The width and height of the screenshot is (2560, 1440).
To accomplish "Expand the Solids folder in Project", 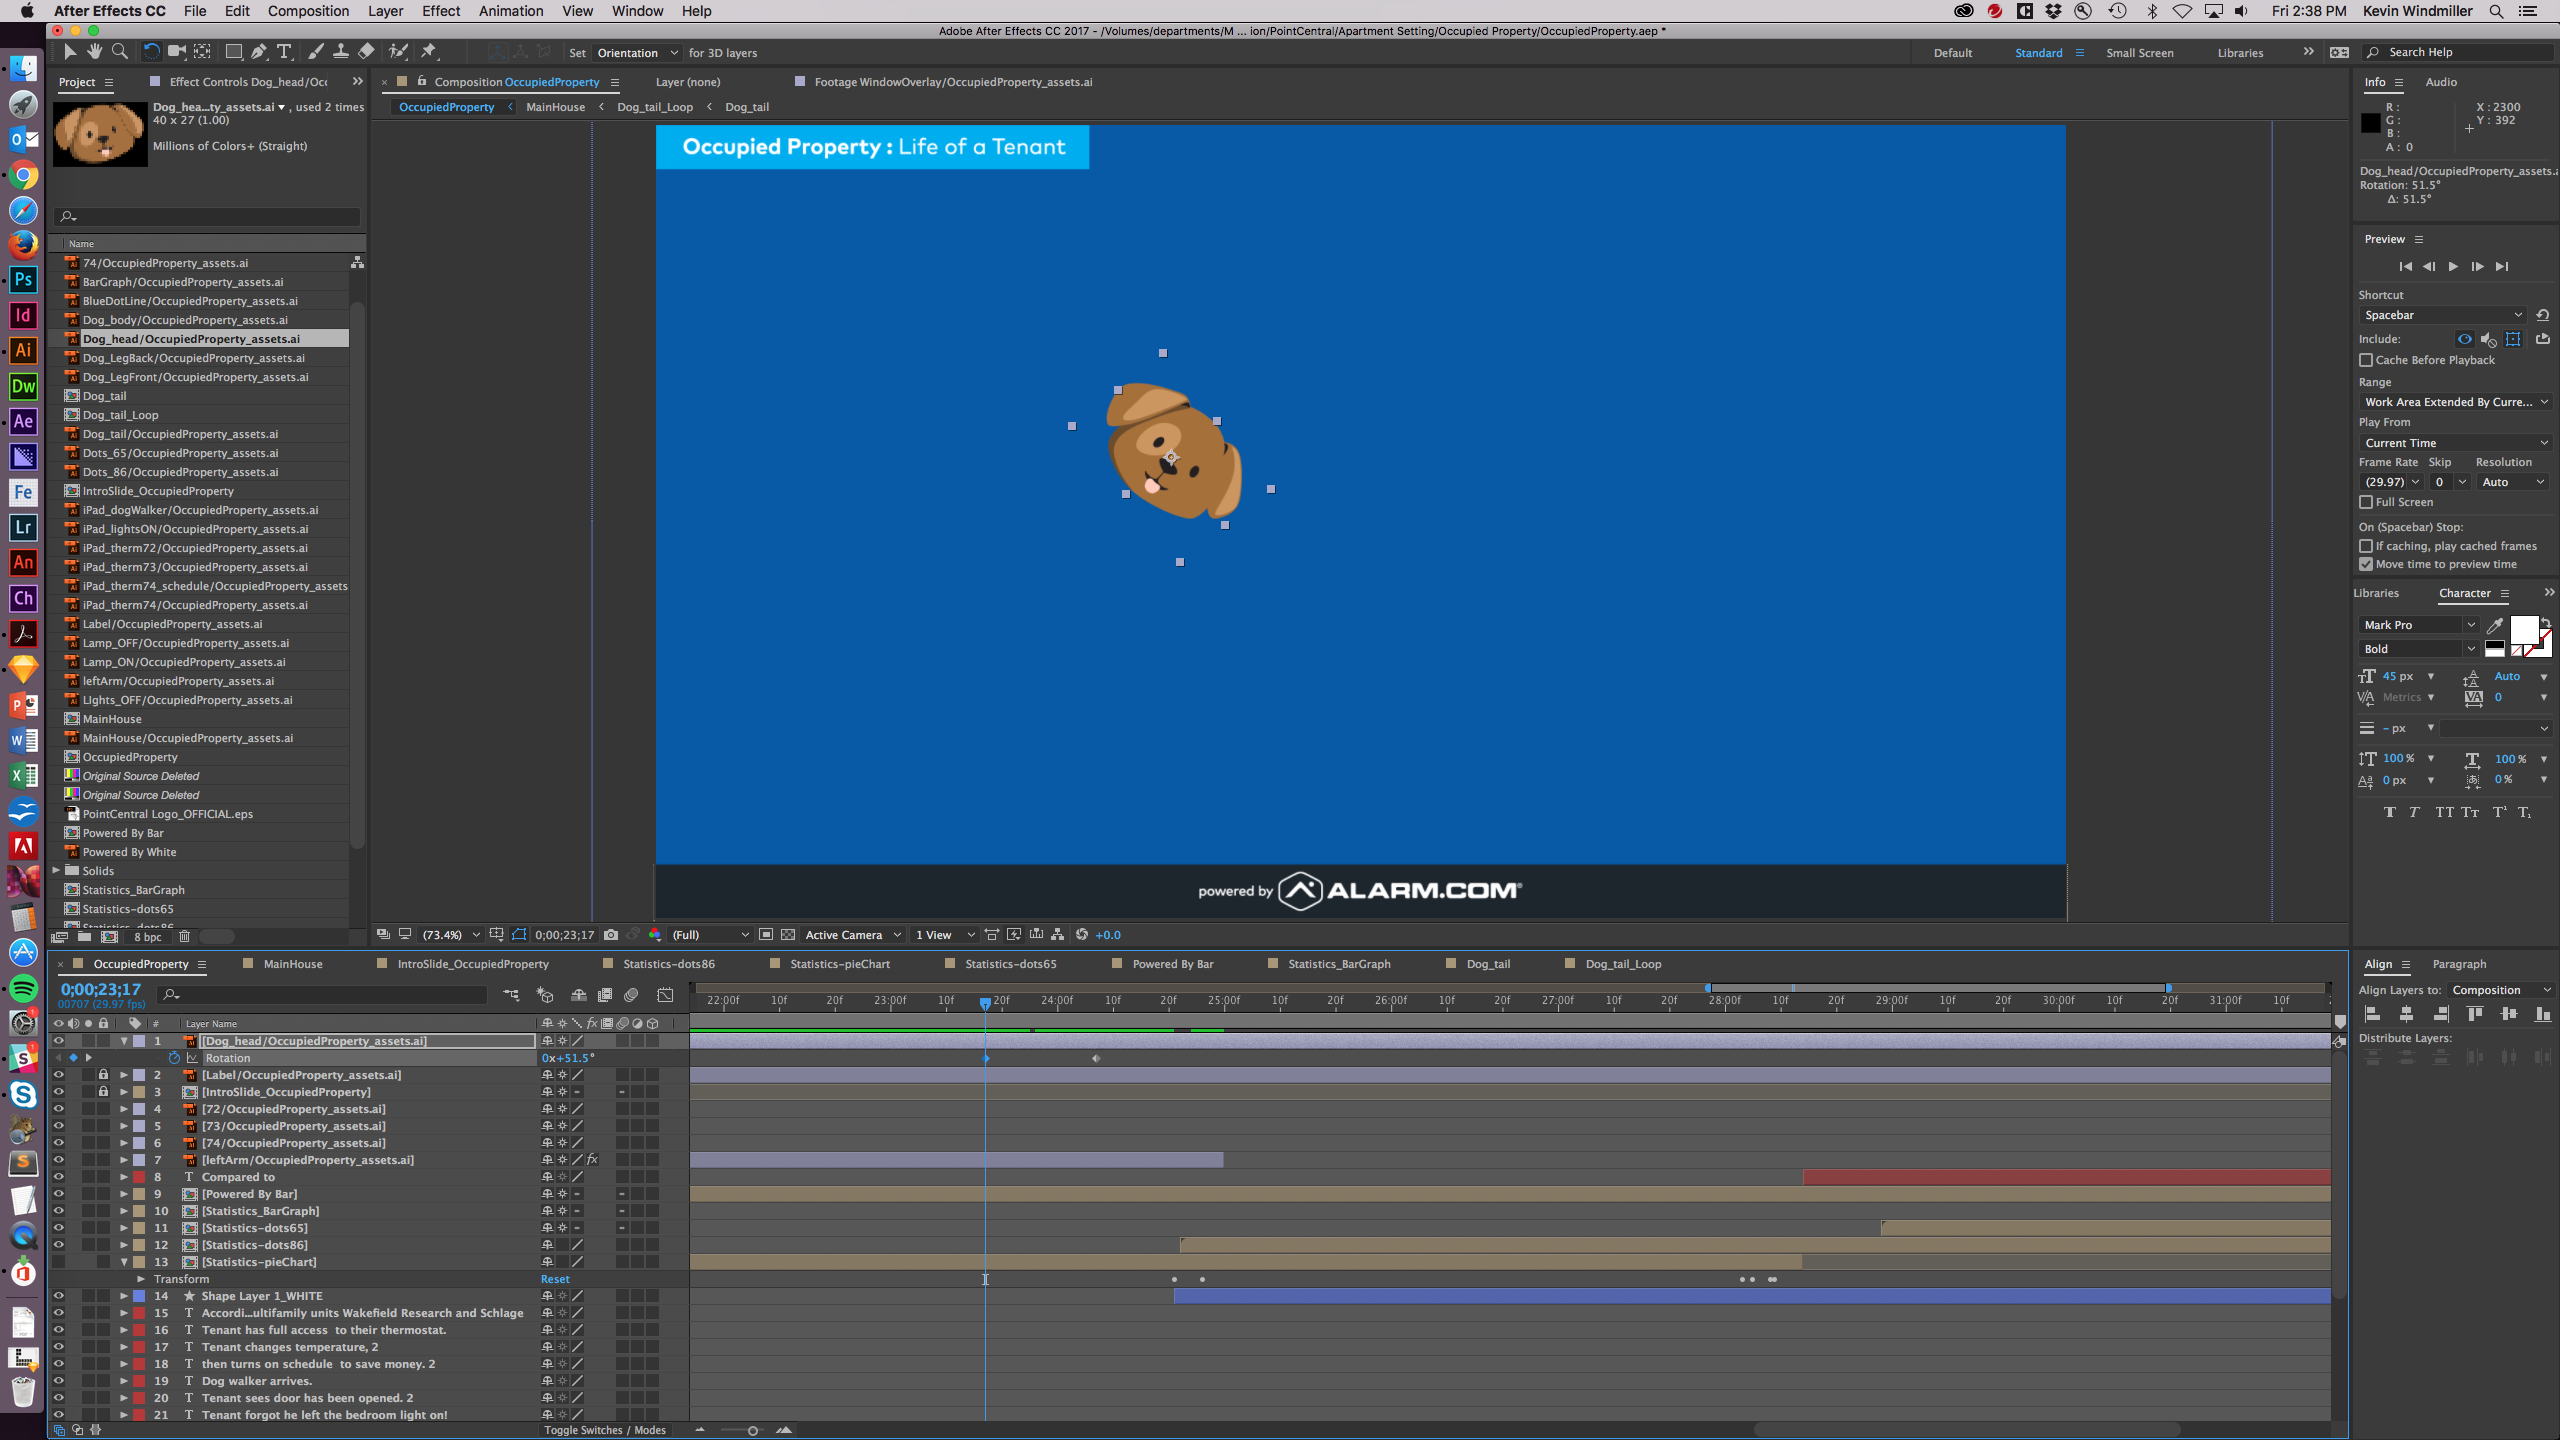I will [57, 871].
